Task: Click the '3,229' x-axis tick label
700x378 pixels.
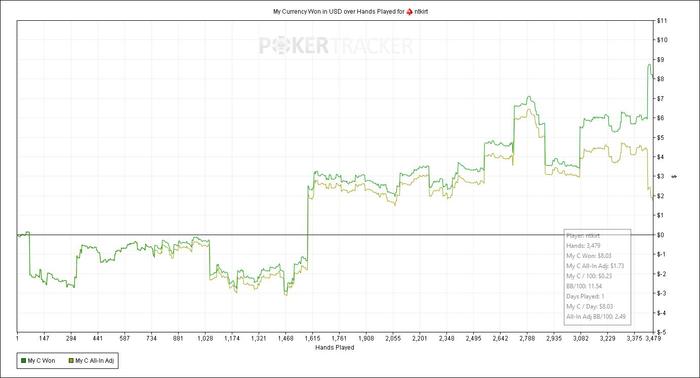Action: [608, 339]
